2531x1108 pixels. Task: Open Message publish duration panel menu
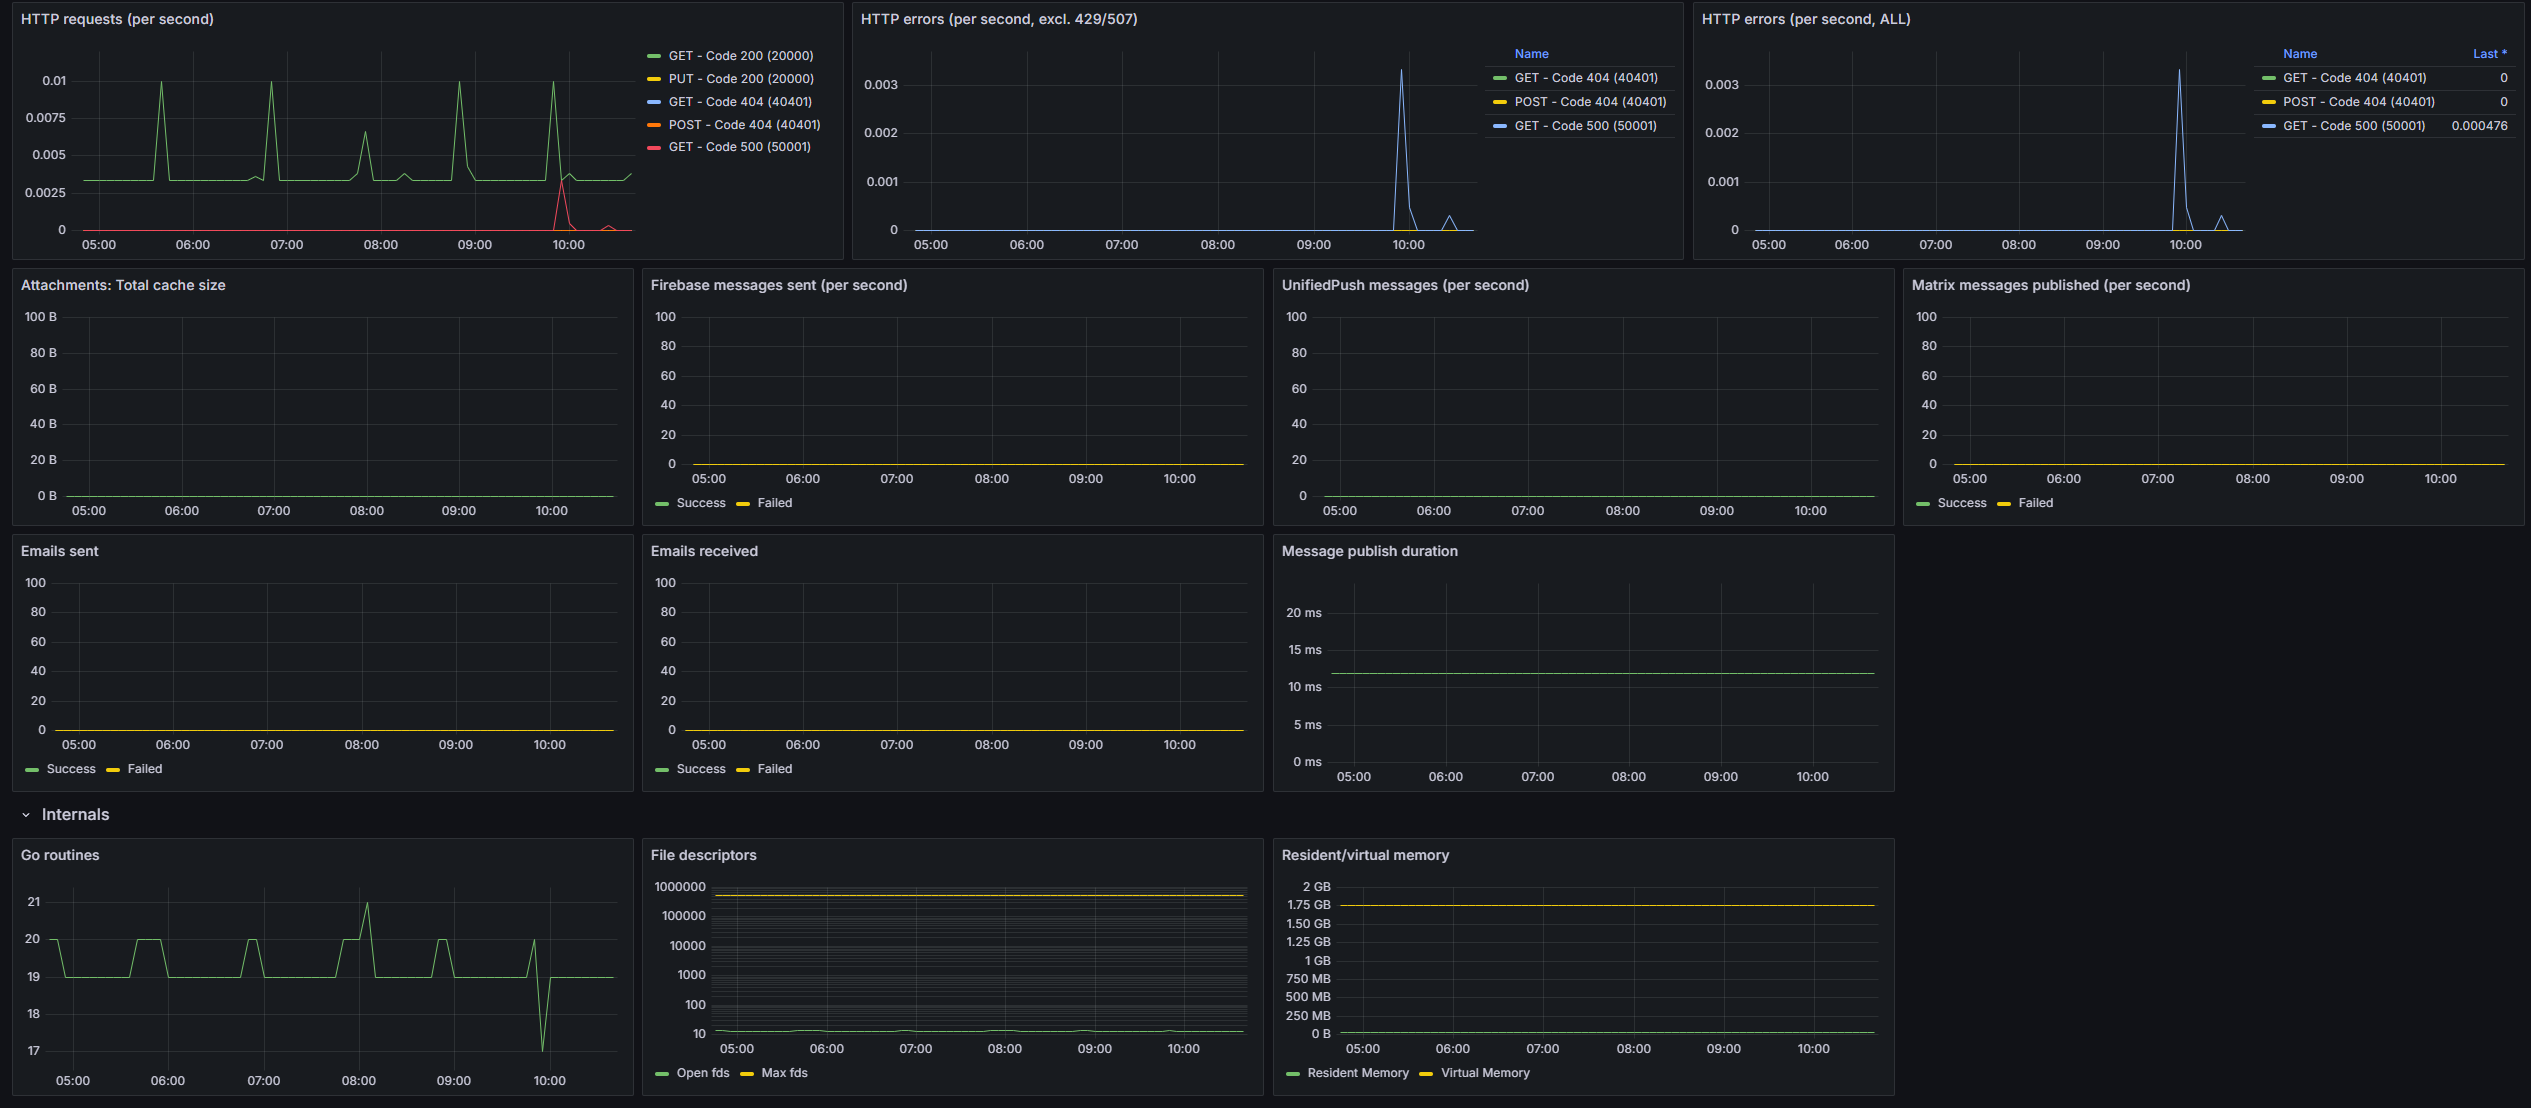(1369, 551)
